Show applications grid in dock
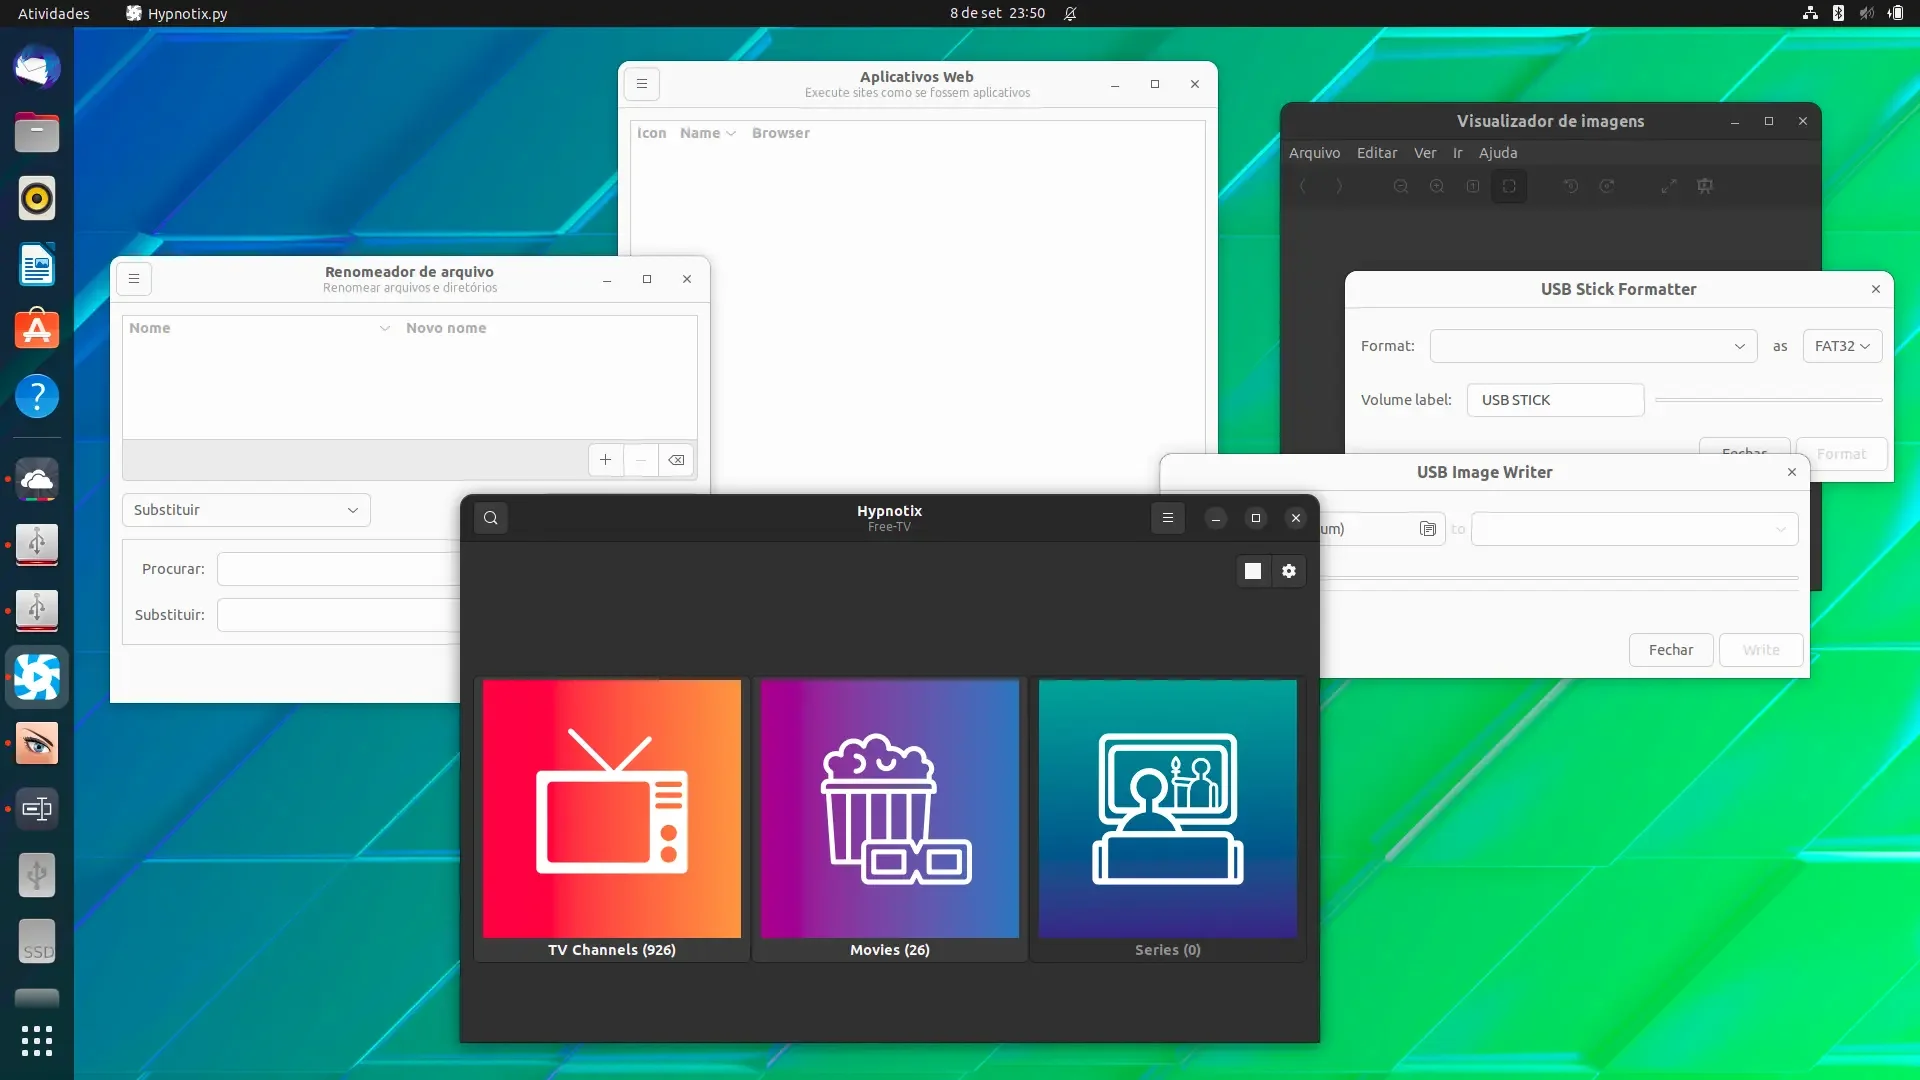This screenshot has width=1920, height=1080. click(37, 1041)
